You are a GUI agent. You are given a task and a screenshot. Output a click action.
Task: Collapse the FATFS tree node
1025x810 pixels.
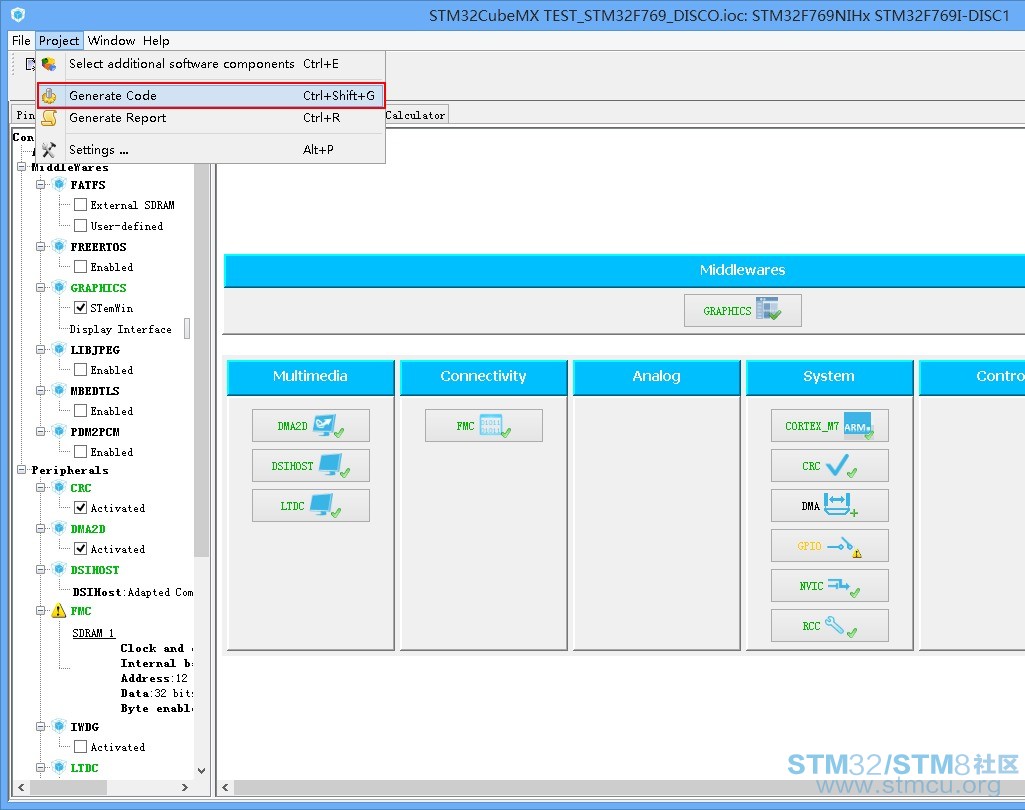point(41,184)
